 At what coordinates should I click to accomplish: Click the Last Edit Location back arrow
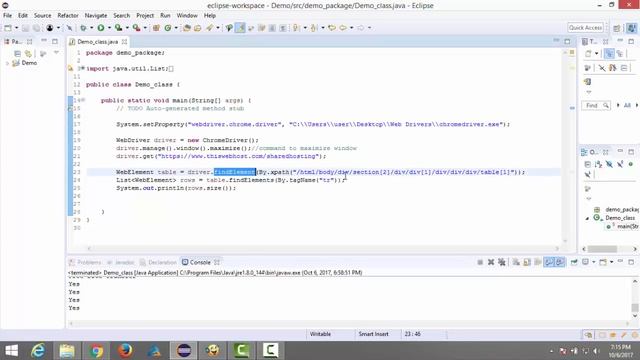point(332,28)
